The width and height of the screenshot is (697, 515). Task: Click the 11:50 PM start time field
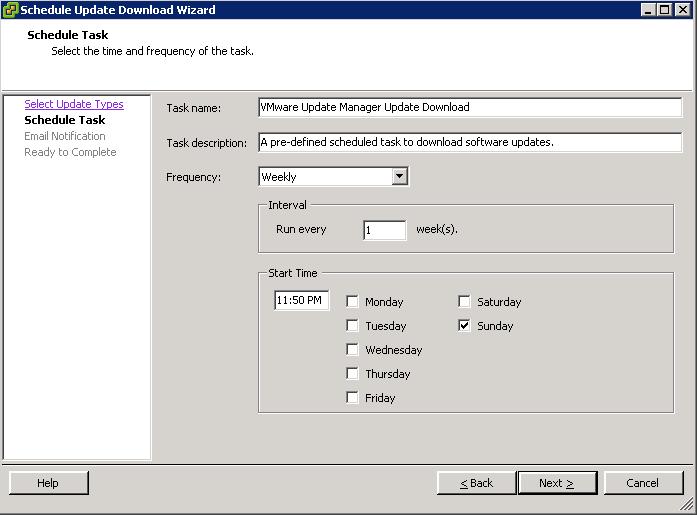301,300
